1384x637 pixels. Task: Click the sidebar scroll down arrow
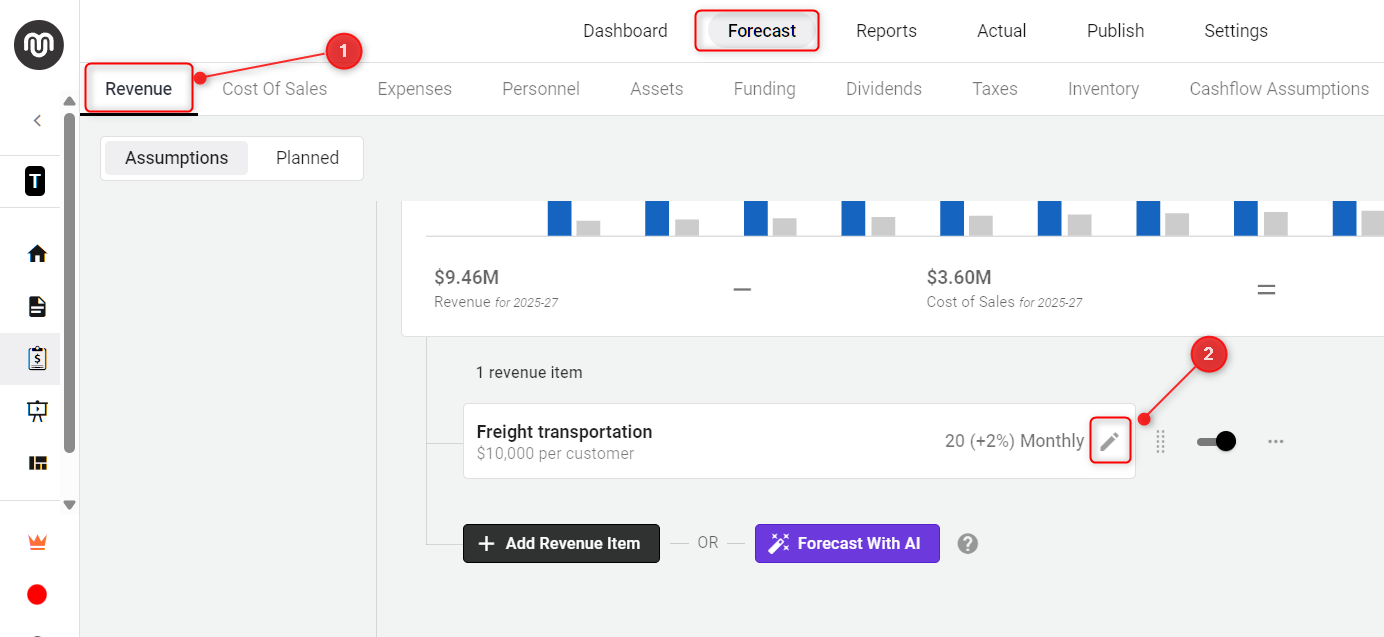(x=69, y=505)
